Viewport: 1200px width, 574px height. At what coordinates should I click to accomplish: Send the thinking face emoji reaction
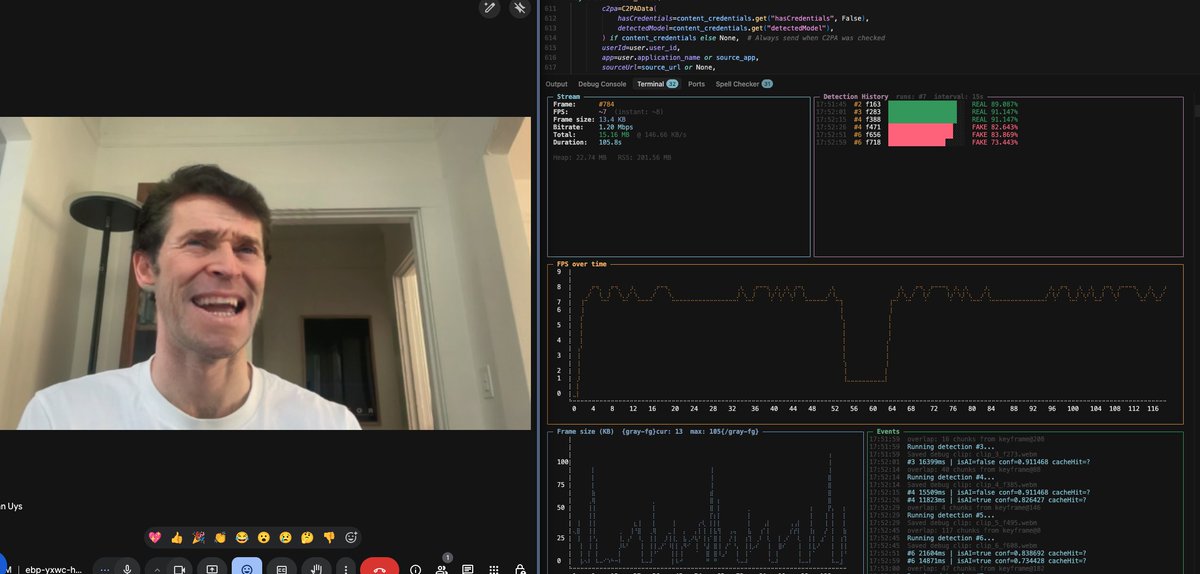[x=308, y=537]
